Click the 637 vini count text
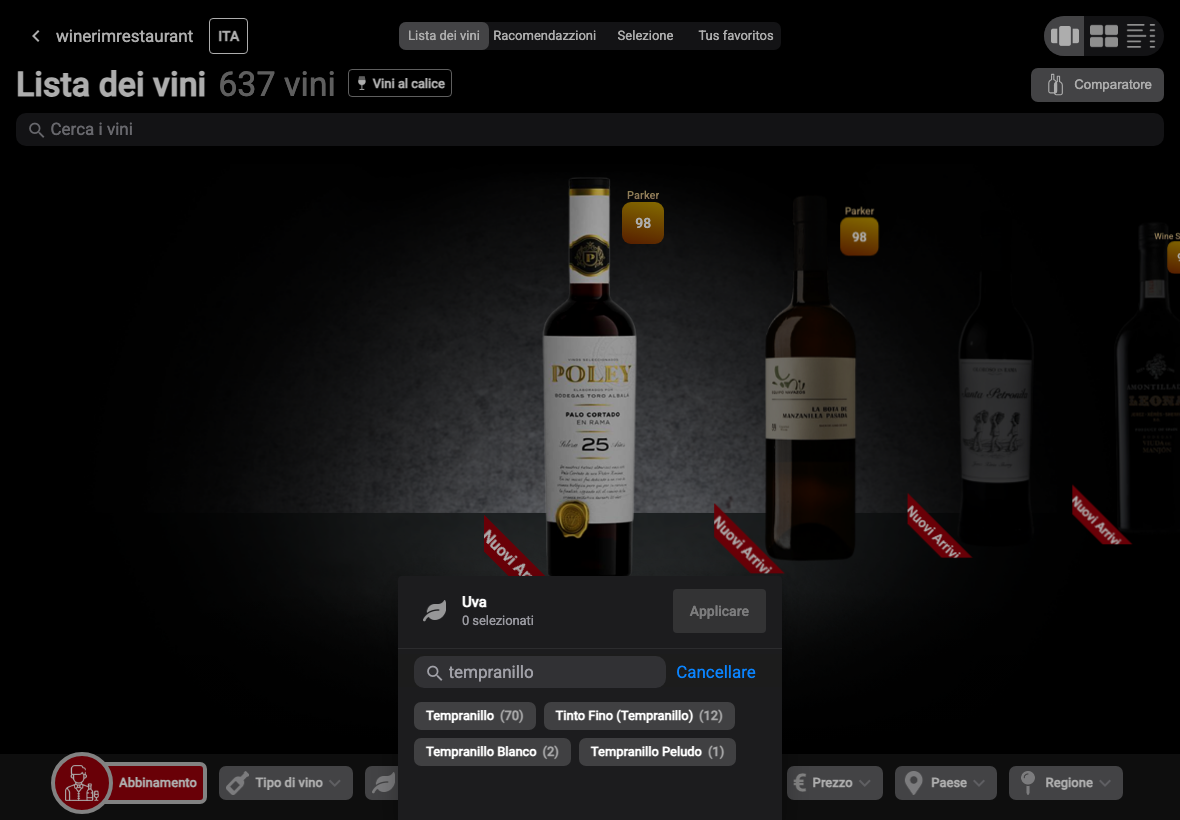The width and height of the screenshot is (1180, 820). pos(277,84)
